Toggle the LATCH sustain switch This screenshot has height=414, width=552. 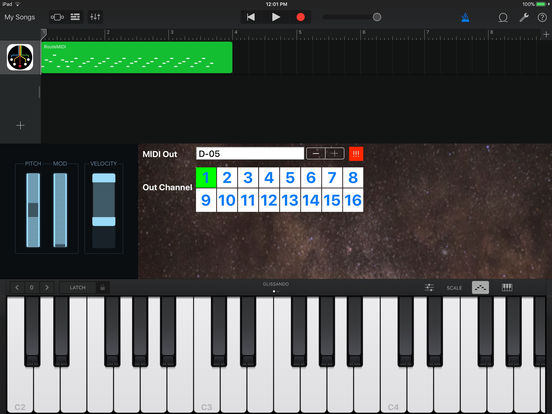[77, 288]
